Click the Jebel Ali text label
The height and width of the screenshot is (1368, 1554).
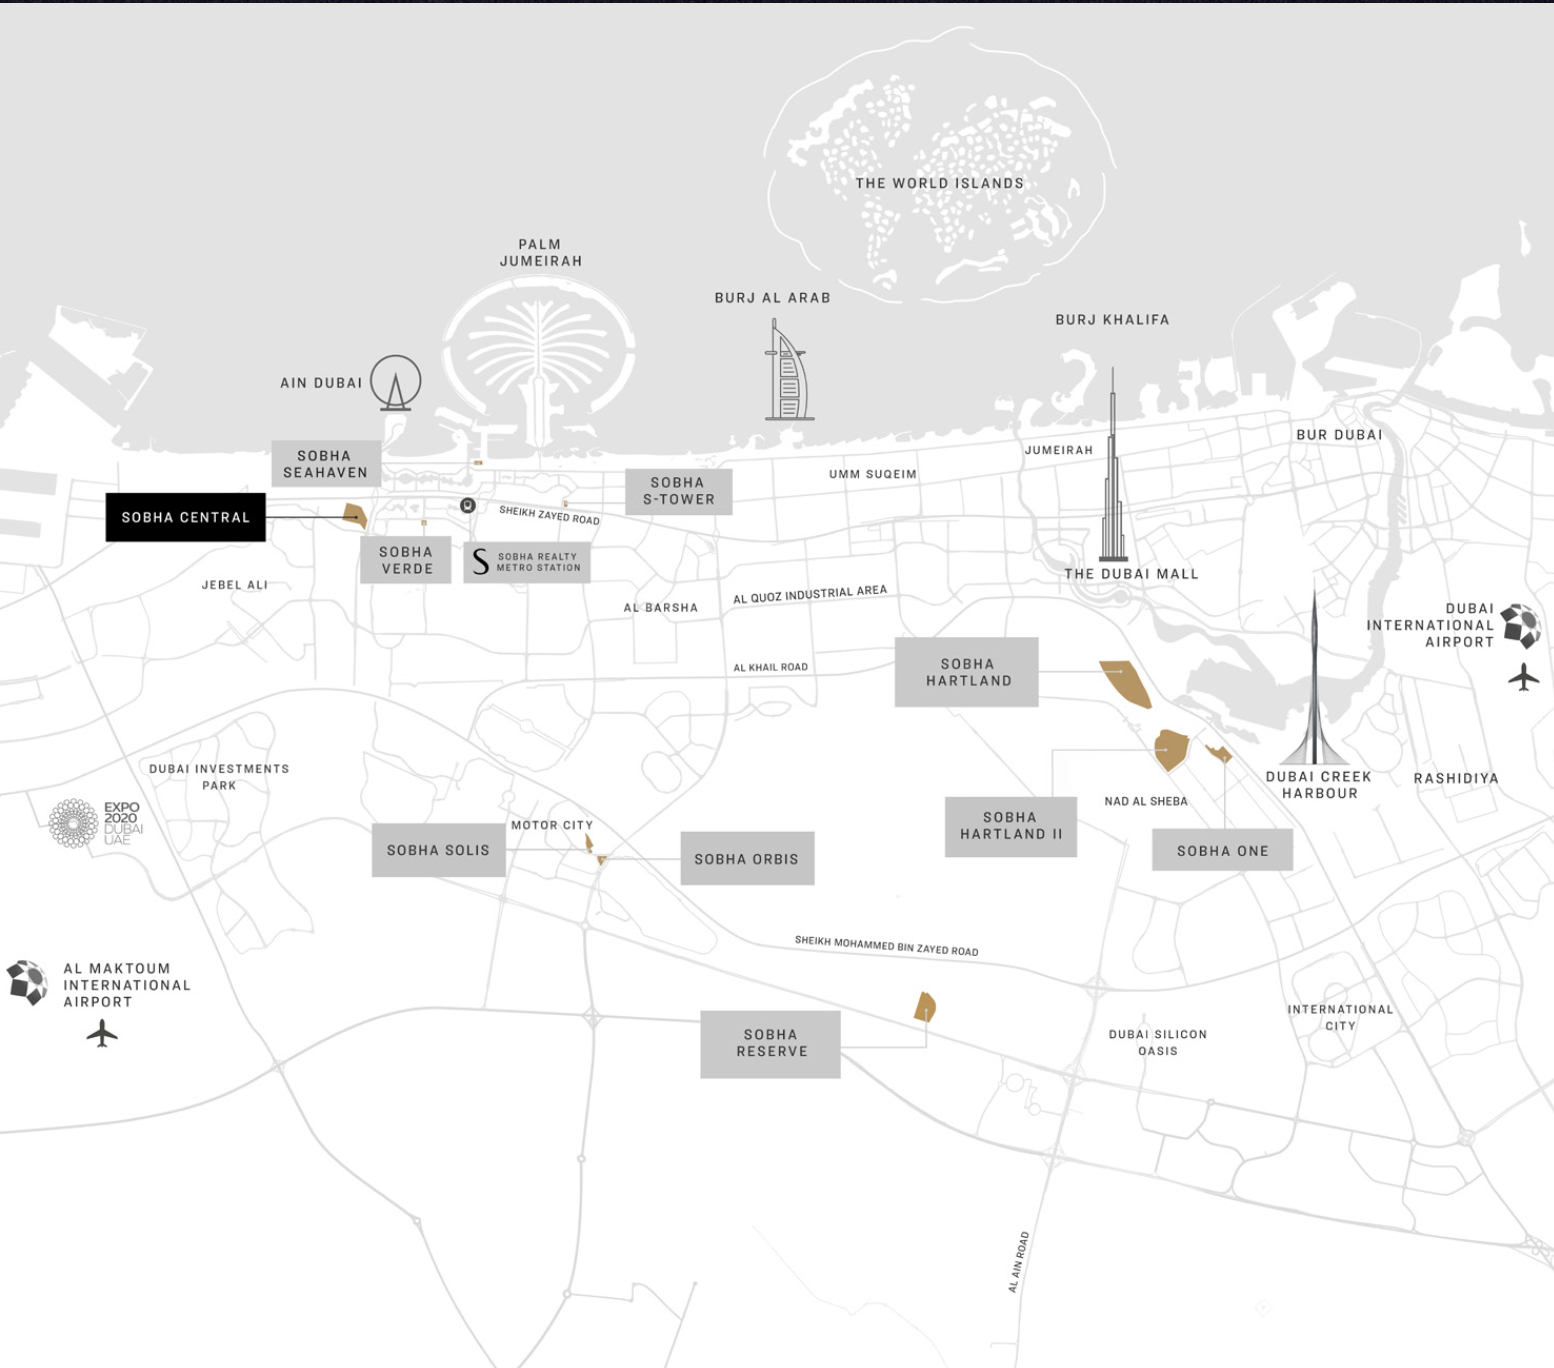click(235, 585)
